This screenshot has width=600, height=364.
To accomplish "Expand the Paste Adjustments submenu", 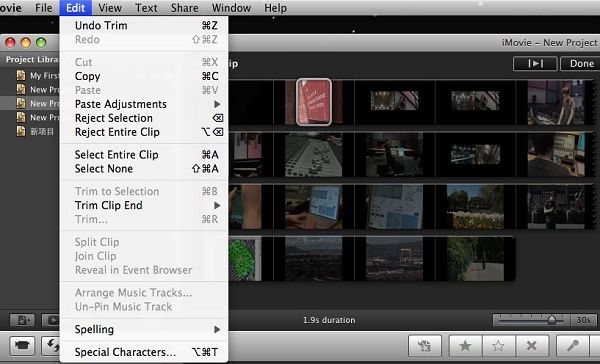I will coord(144,104).
